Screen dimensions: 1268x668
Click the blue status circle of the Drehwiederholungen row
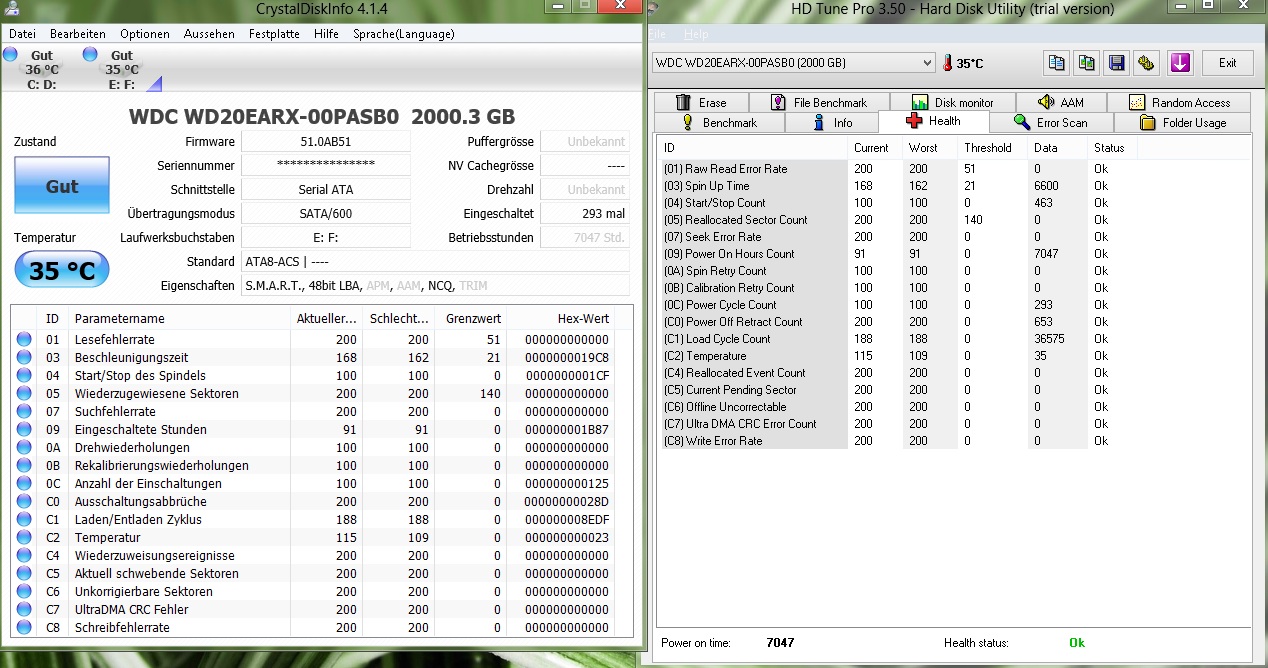point(24,447)
